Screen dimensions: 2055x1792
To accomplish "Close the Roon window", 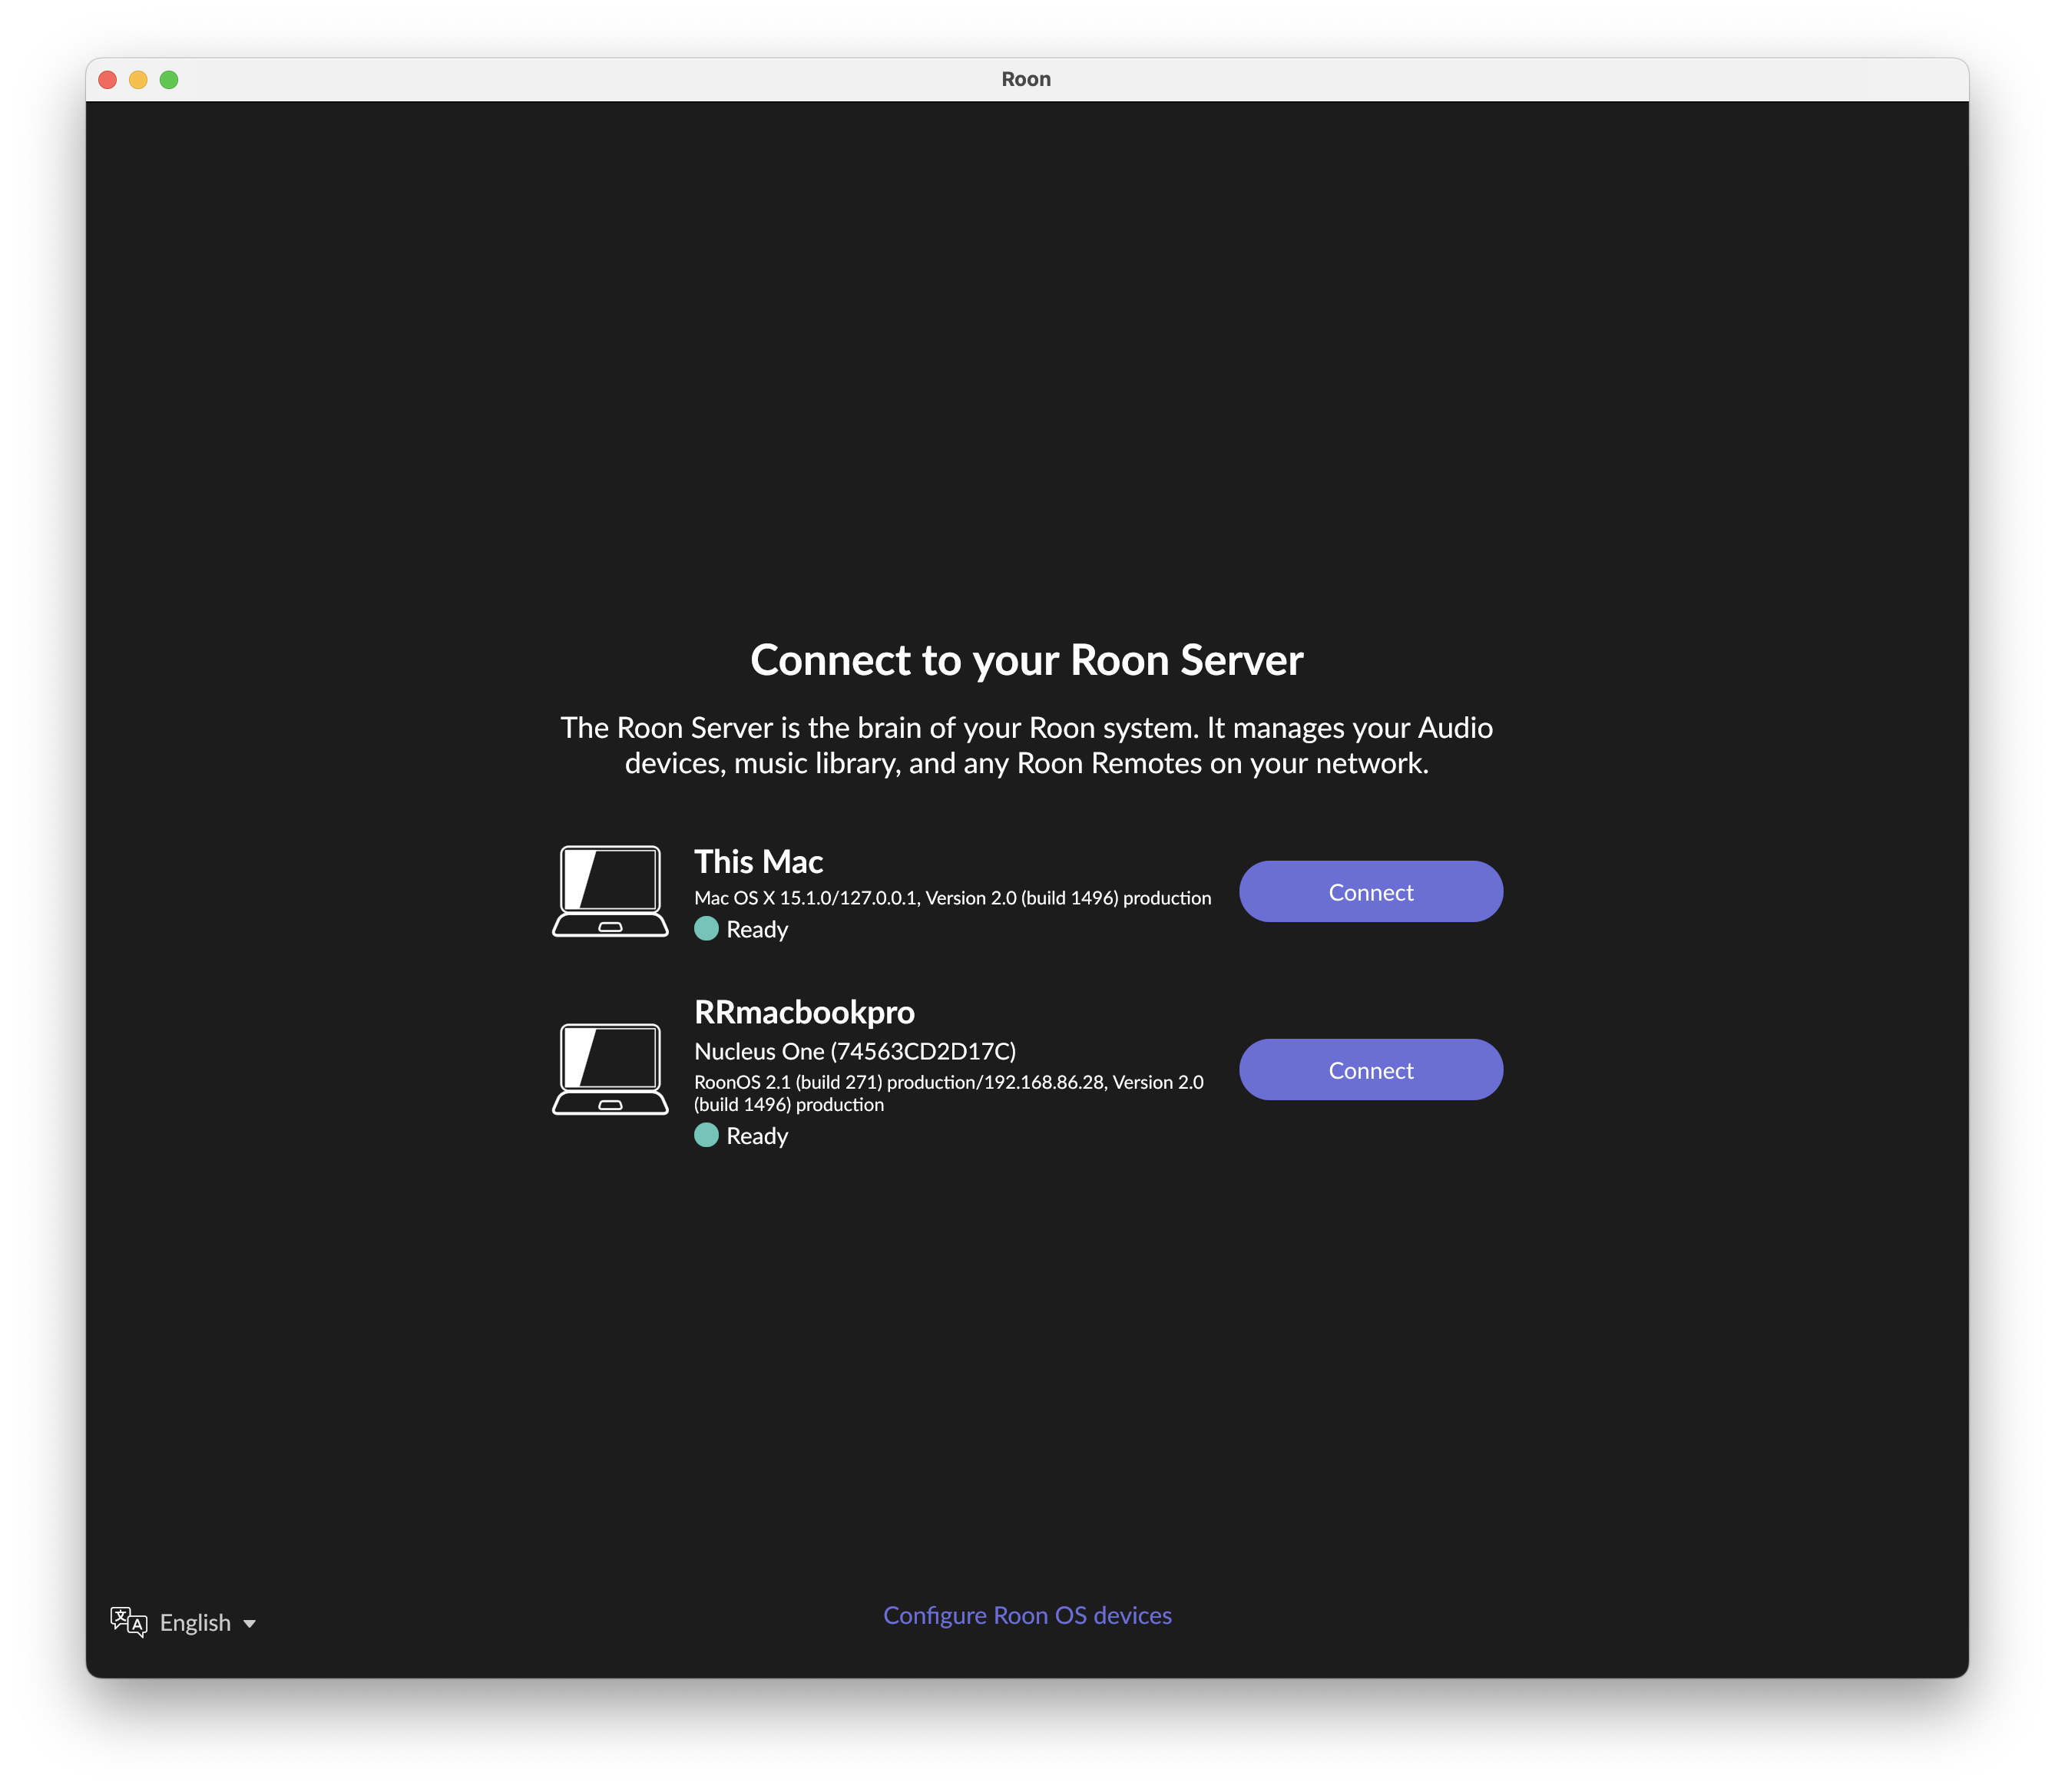I will click(x=108, y=80).
